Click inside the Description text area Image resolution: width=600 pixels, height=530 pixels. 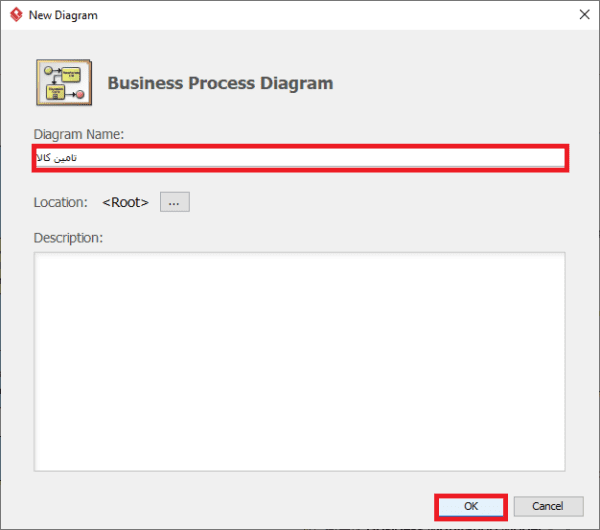[299, 362]
